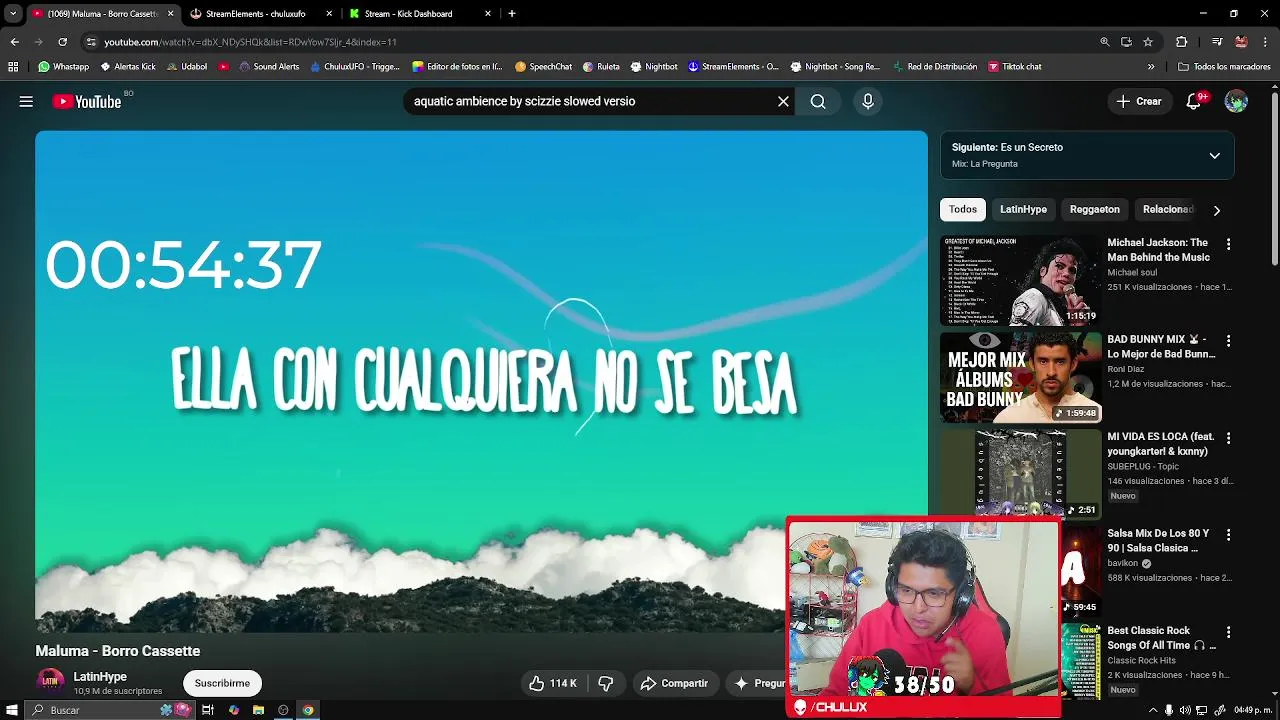This screenshot has height=720, width=1280.
Task: Clear the YouTube search text
Action: (783, 101)
